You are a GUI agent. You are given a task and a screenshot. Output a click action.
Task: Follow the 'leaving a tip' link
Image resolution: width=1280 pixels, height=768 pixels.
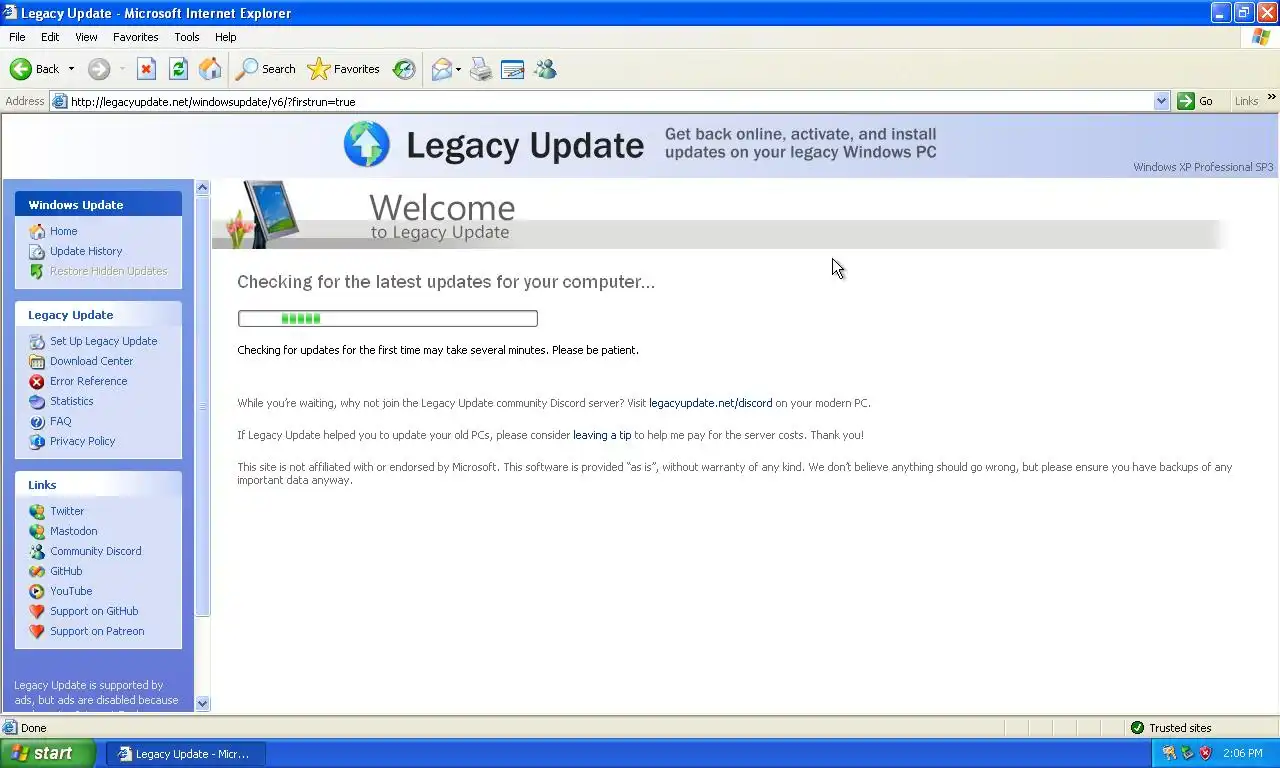point(602,435)
